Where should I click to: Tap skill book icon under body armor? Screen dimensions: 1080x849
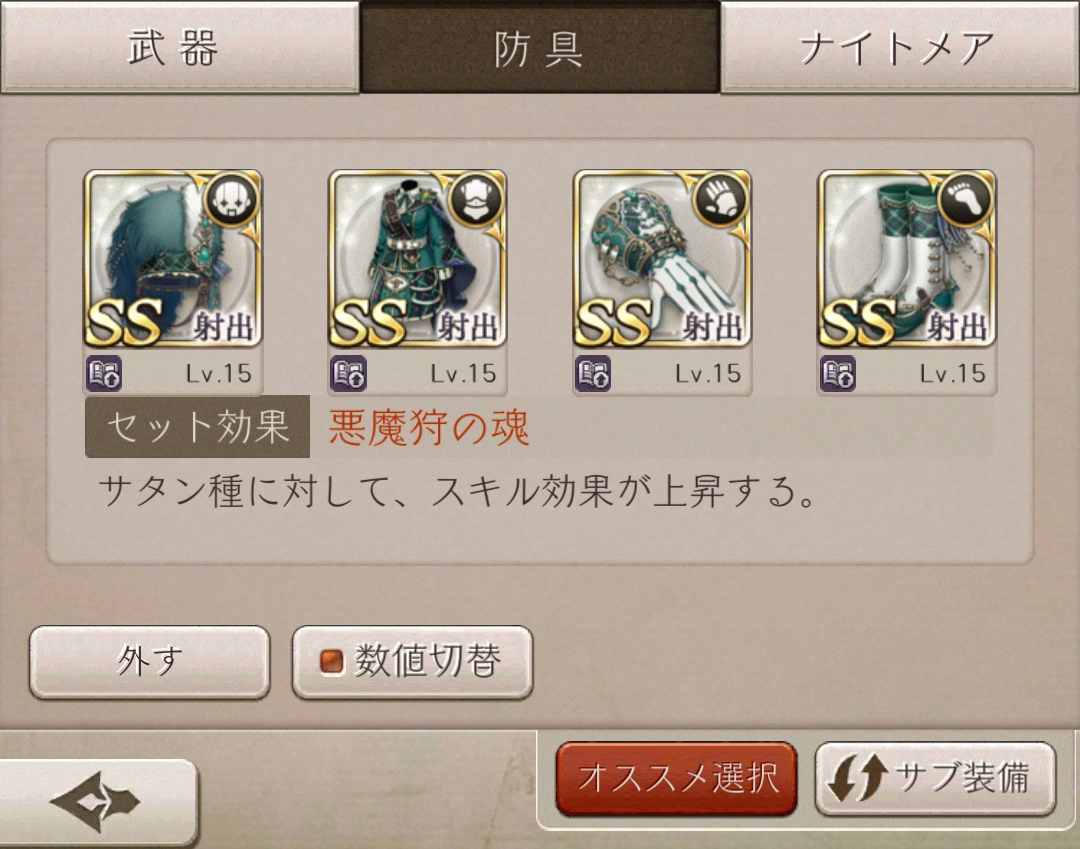point(349,374)
